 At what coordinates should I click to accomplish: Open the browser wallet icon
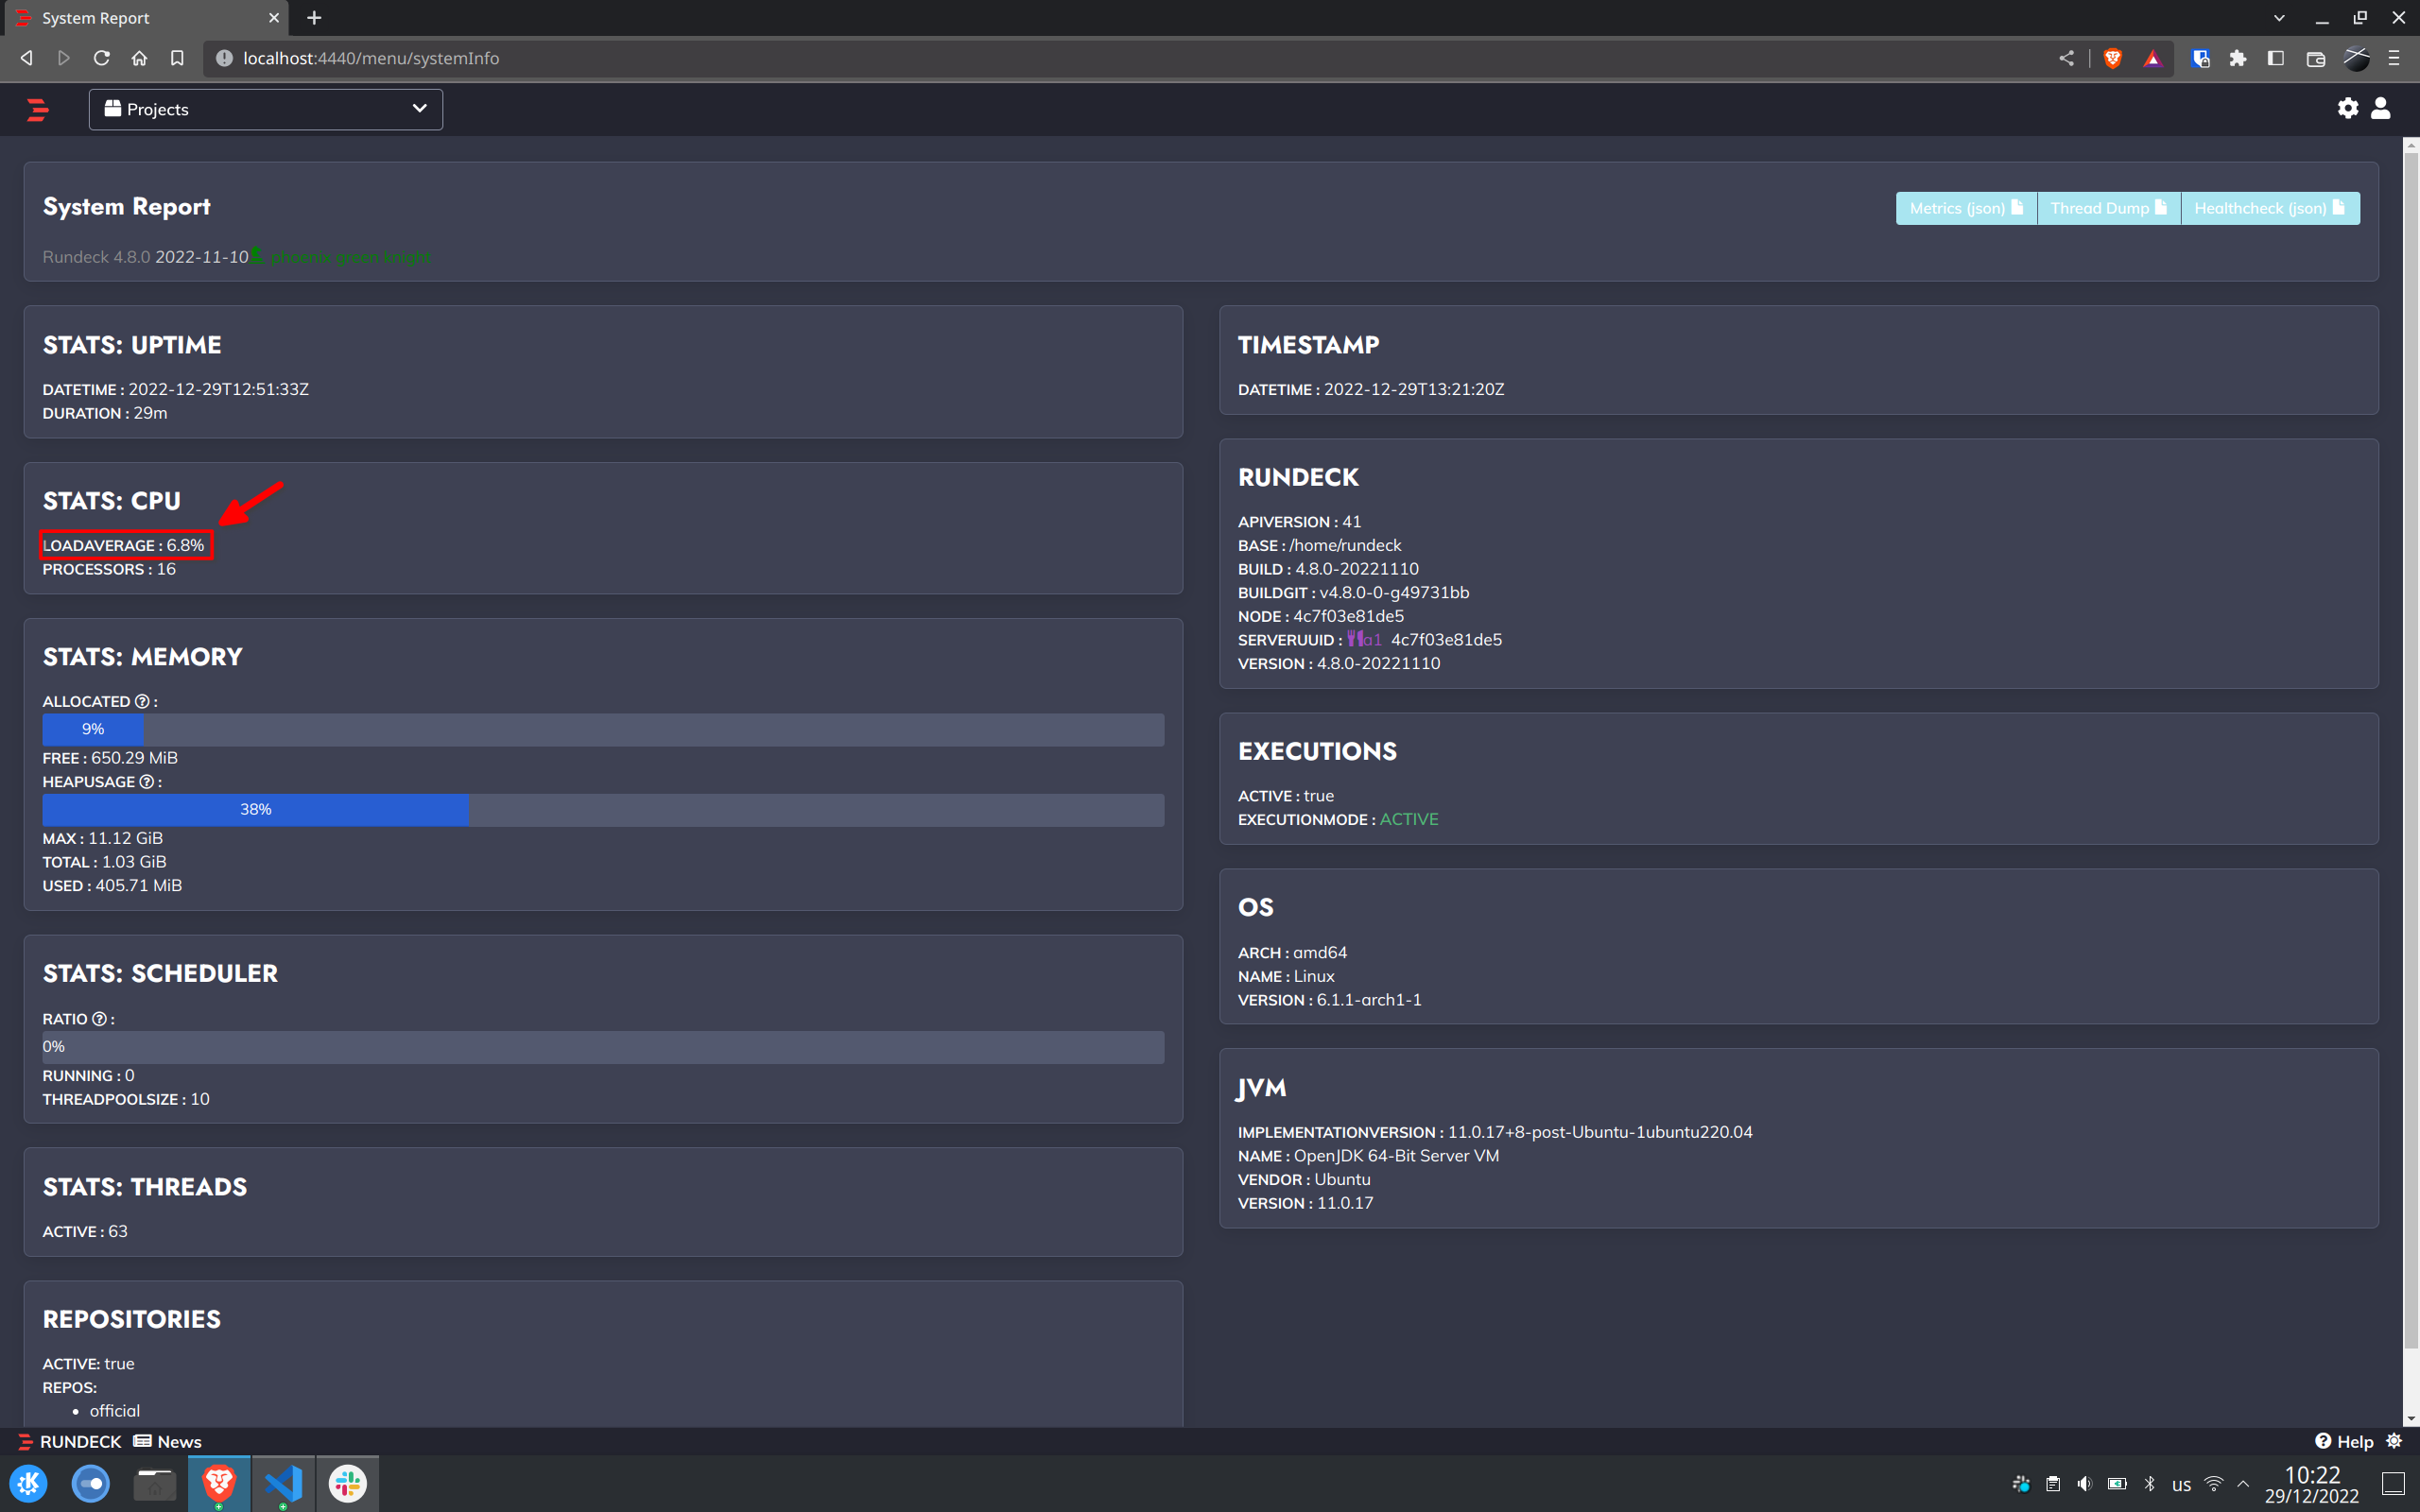(2314, 58)
